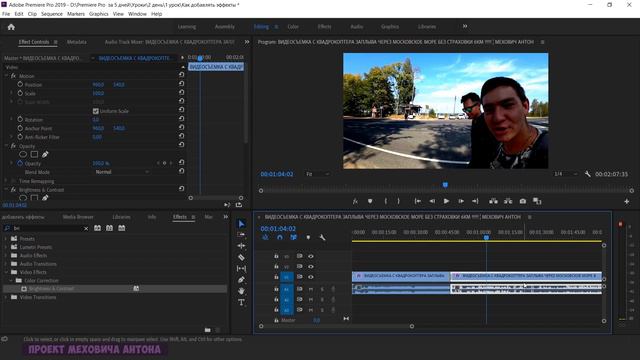This screenshot has height=360, width=640.
Task: Open the Sequence menu
Action: 52,14
